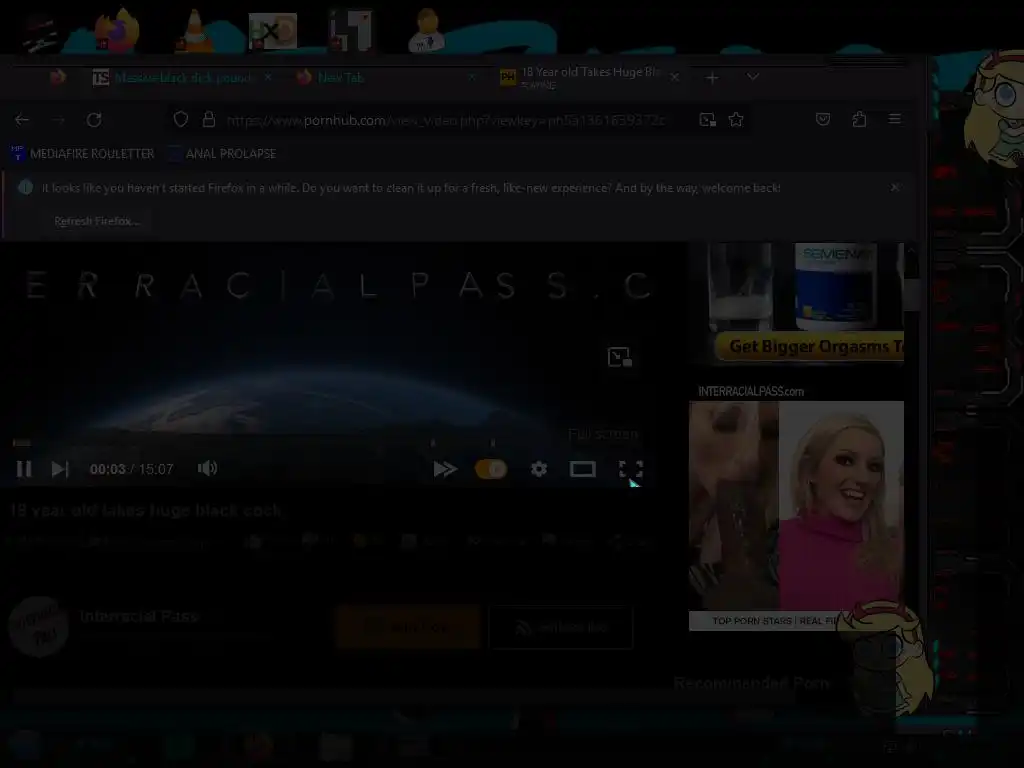Seek using the video progress bar
Screen dimensions: 1024x768
pos(327,443)
